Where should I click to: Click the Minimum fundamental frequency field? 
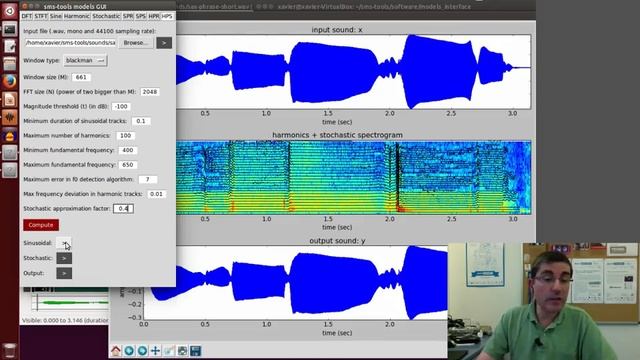point(128,150)
